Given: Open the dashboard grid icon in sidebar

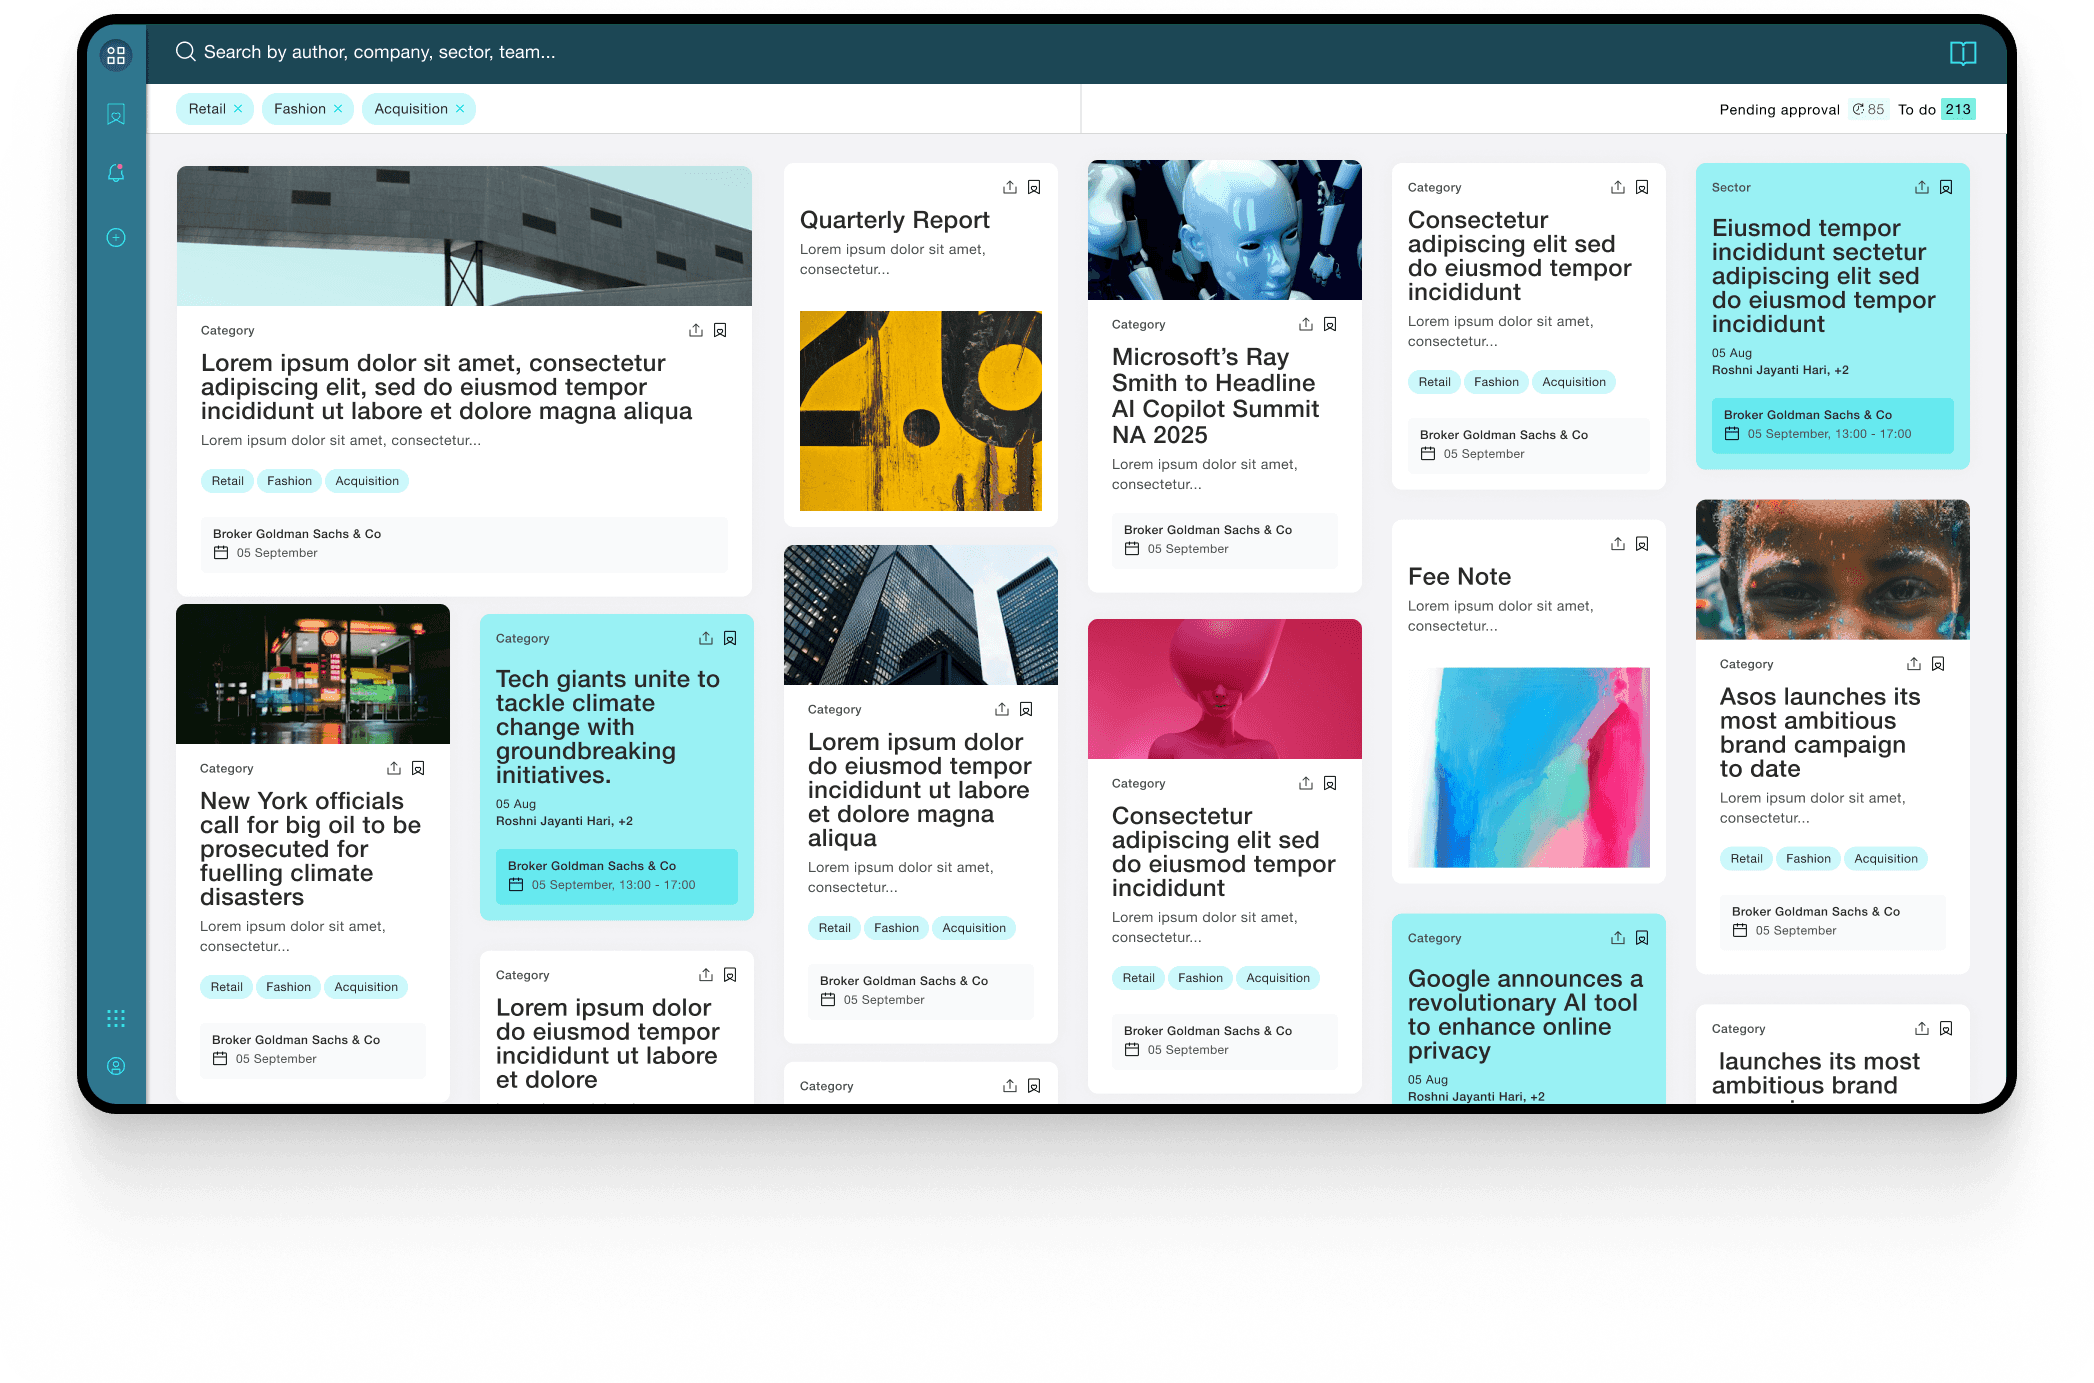Looking at the screenshot, I should pyautogui.click(x=116, y=55).
